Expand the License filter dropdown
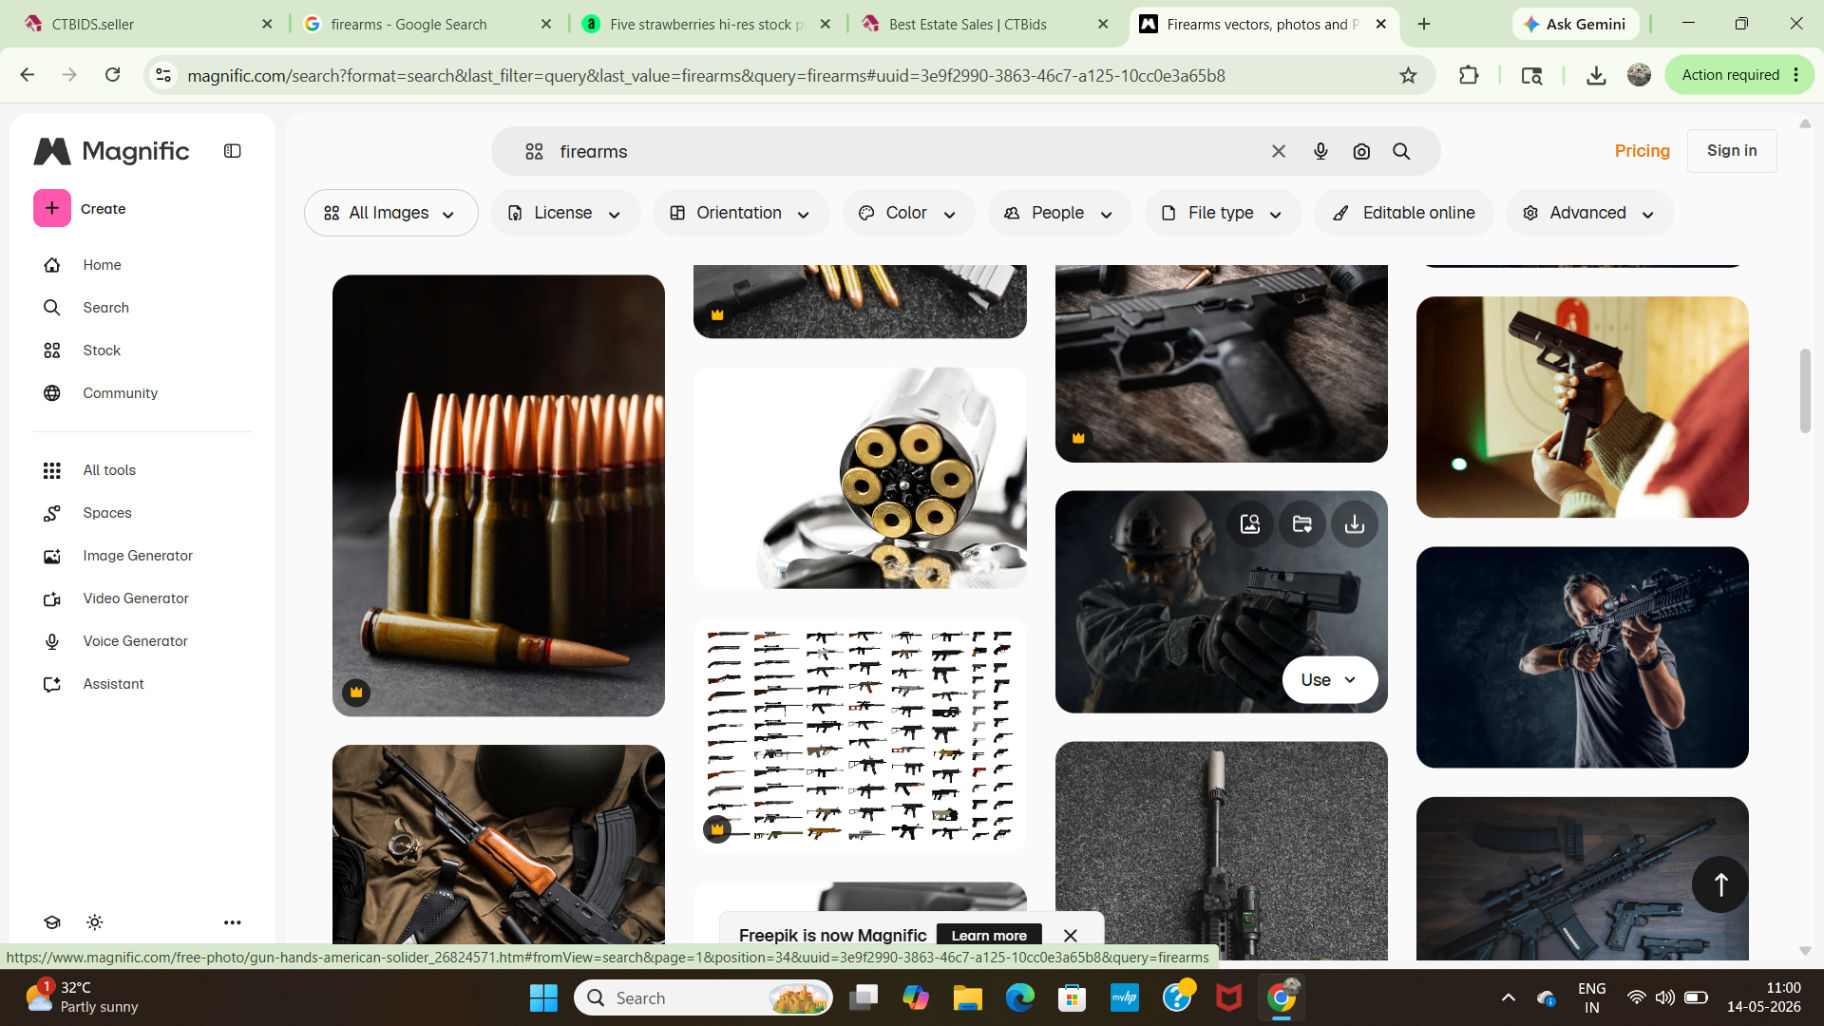The image size is (1824, 1026). [564, 213]
